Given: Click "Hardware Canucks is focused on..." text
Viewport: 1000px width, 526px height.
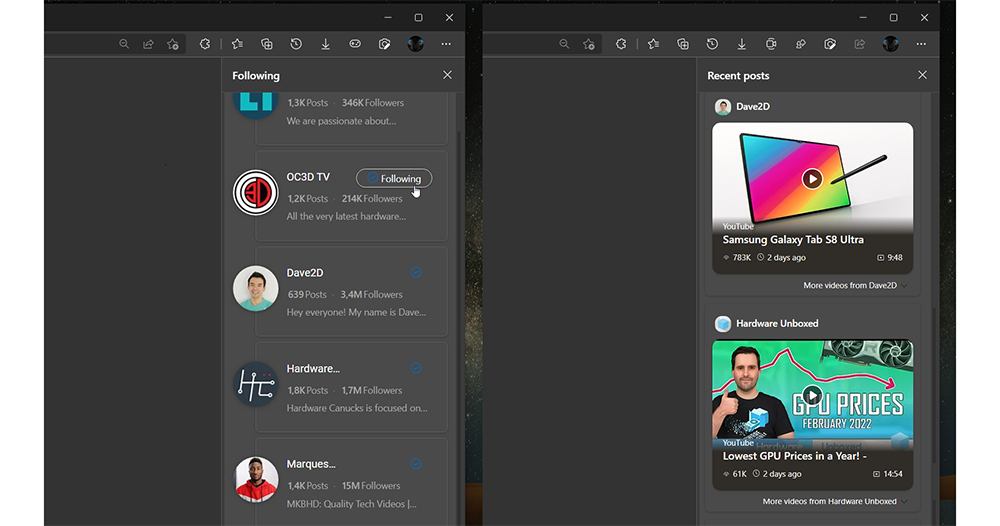Looking at the screenshot, I should point(357,408).
